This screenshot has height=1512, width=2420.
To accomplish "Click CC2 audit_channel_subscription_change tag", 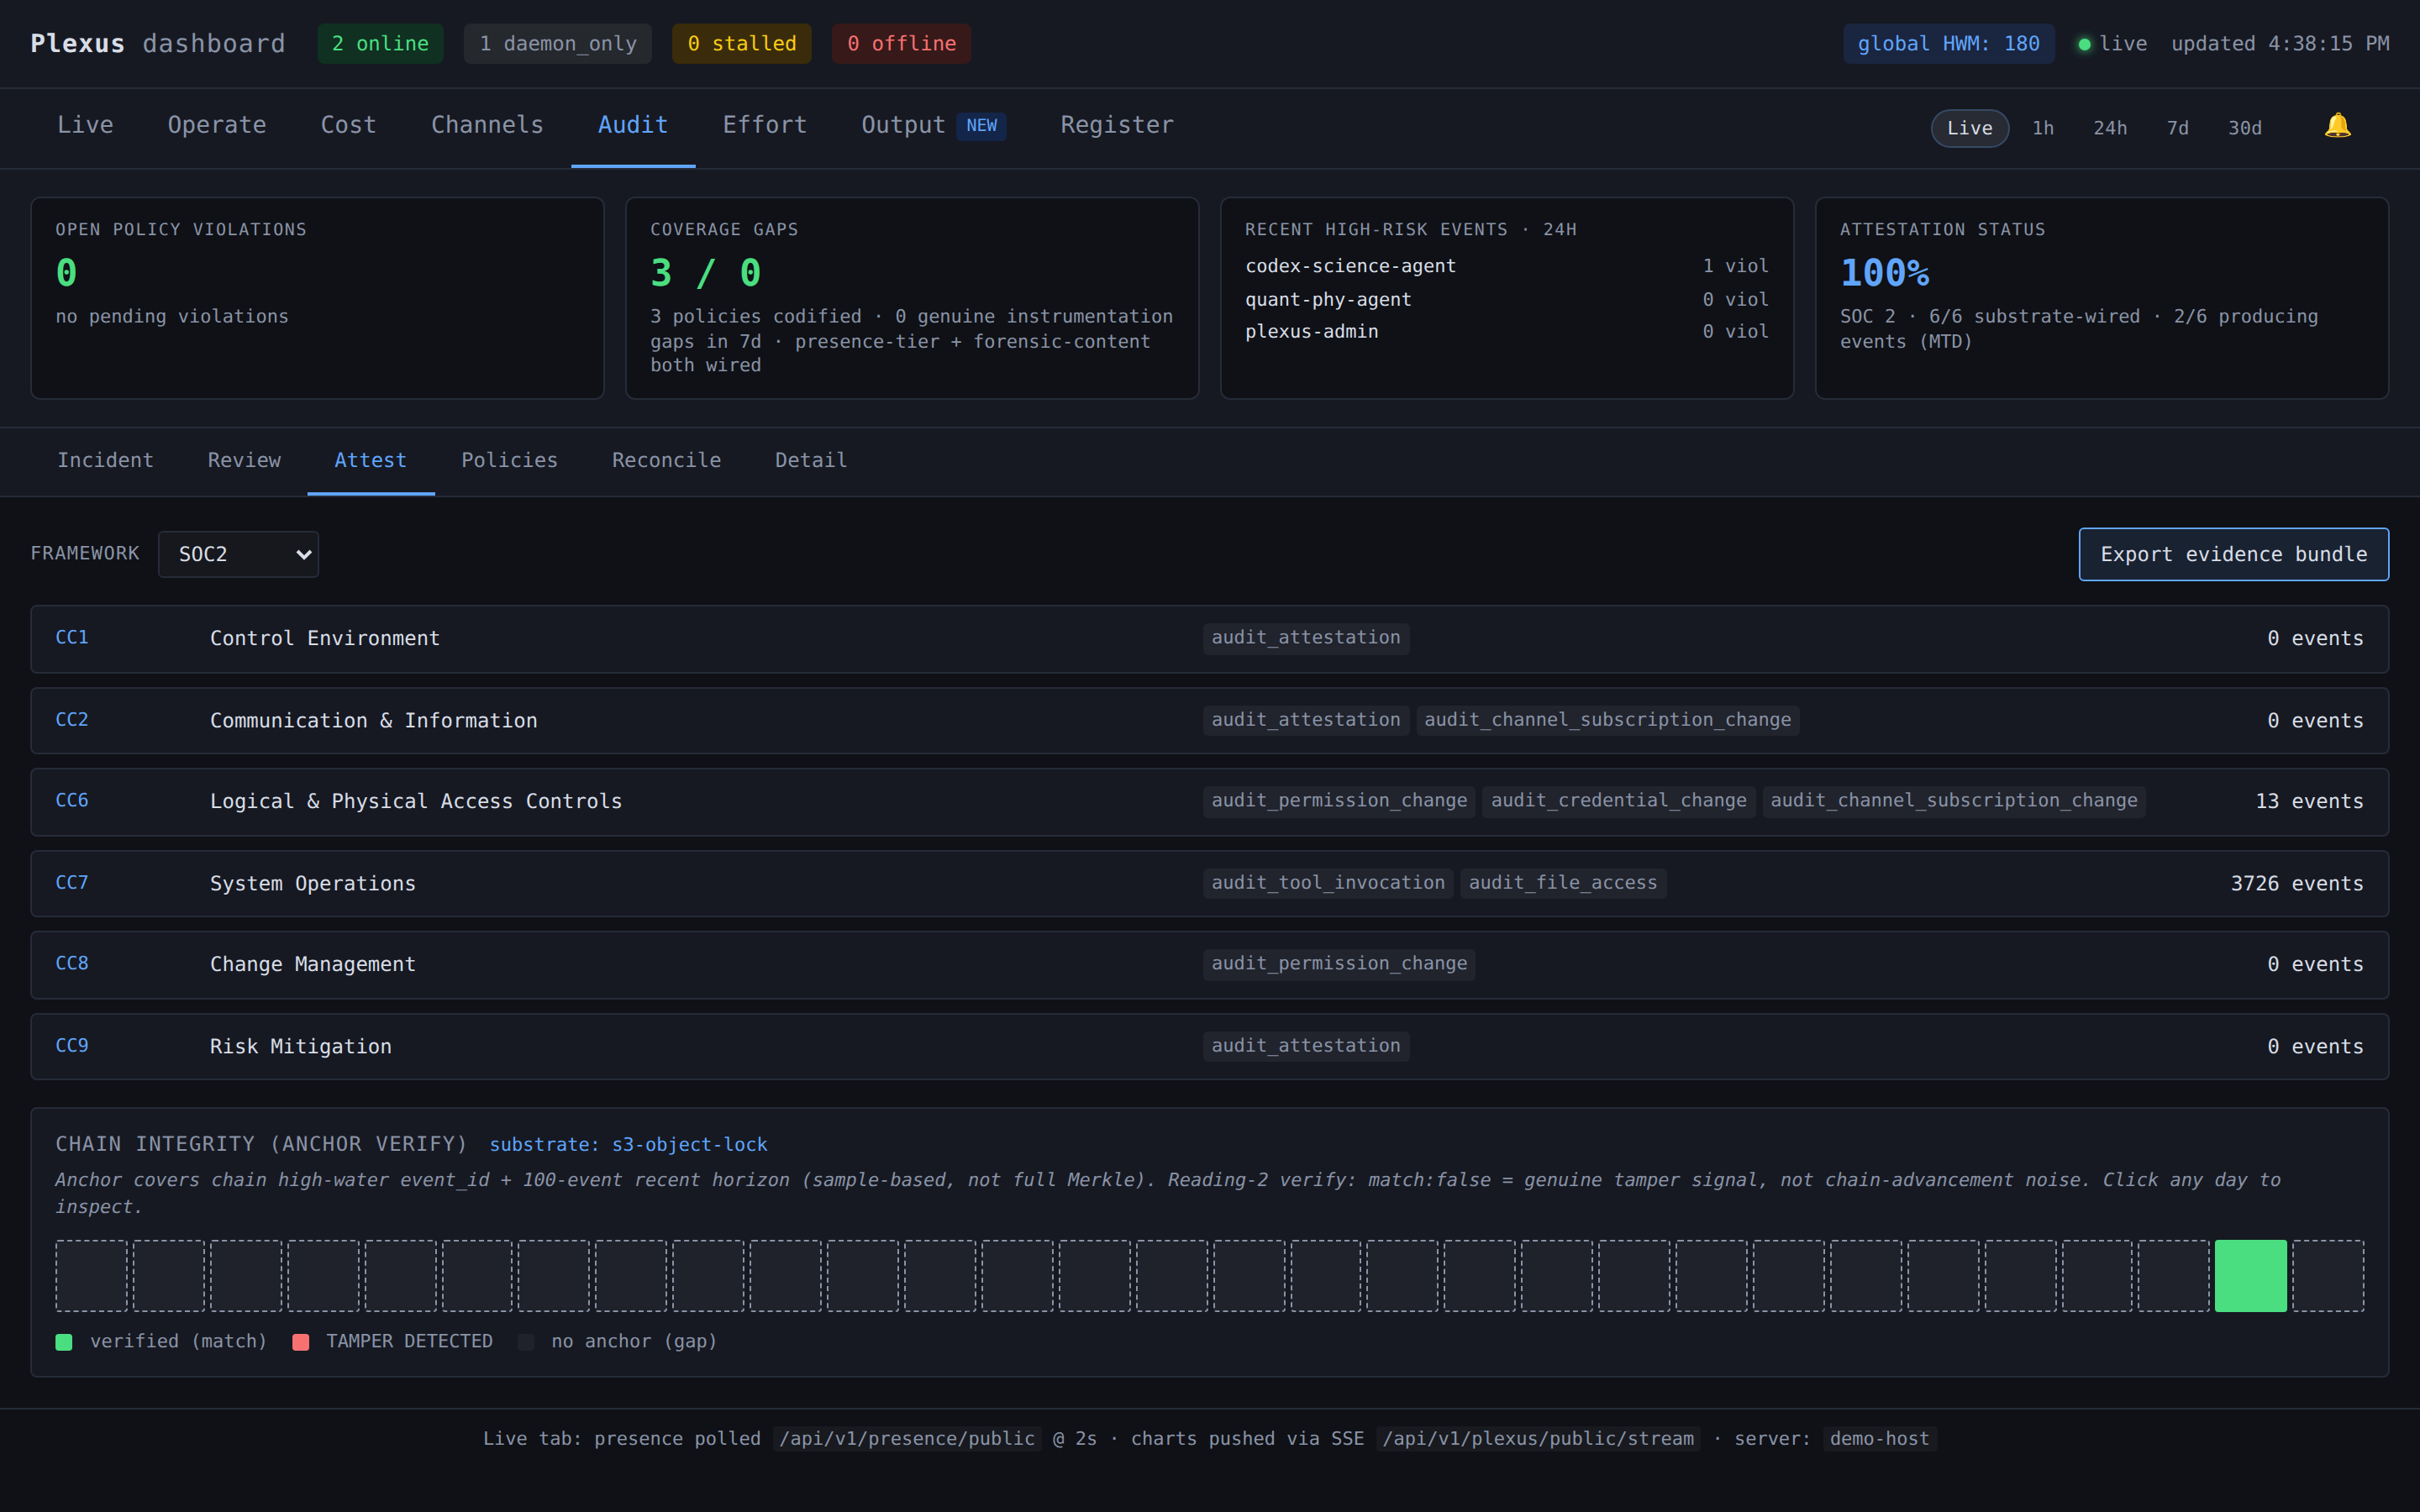I will (1608, 720).
